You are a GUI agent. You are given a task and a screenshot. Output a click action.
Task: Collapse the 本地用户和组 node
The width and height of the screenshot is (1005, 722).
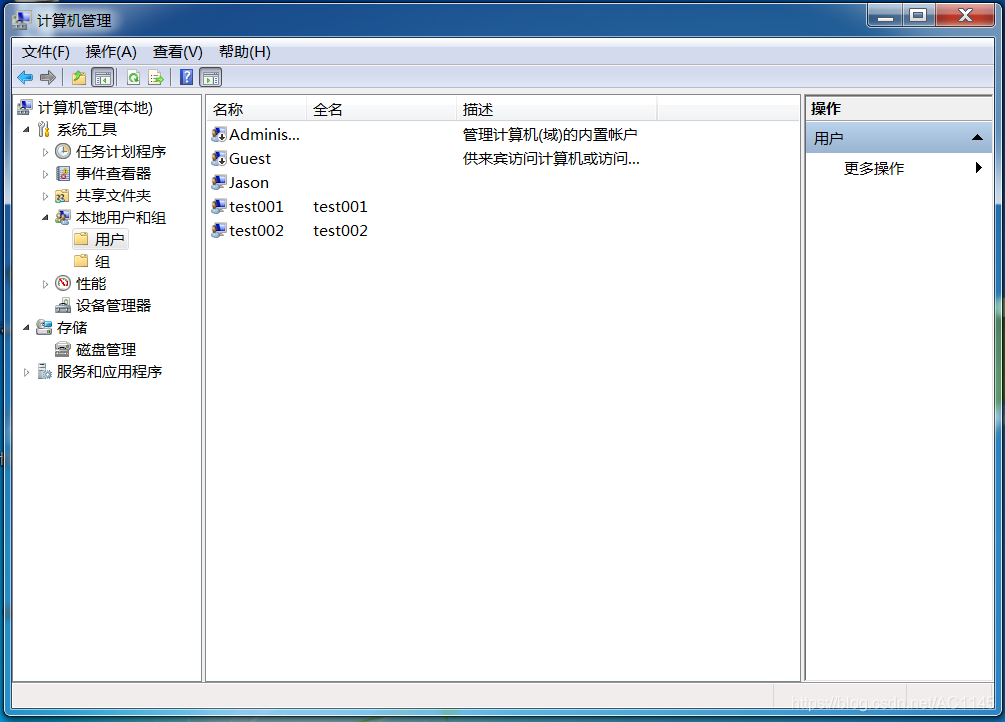45,218
